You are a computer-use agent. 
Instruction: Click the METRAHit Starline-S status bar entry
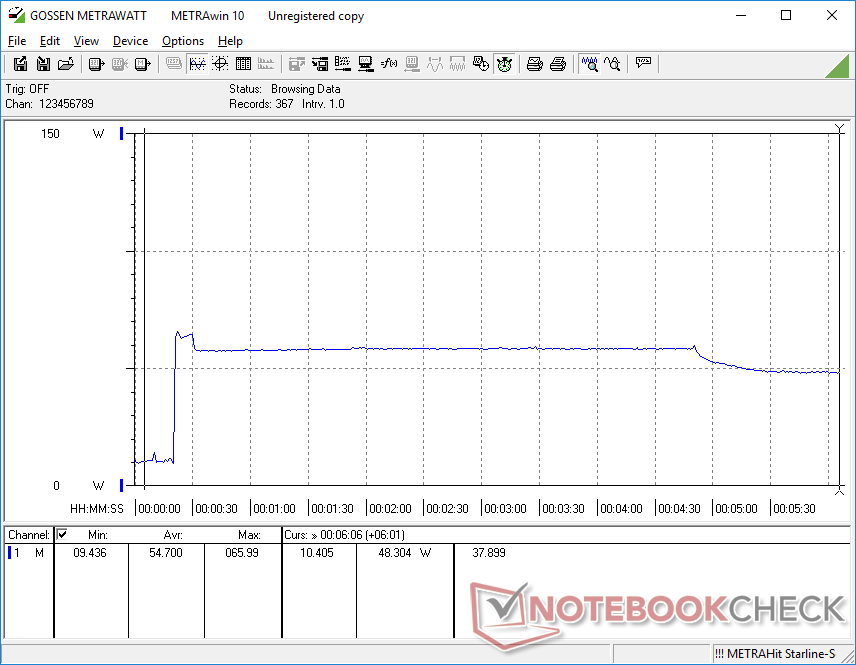click(775, 654)
